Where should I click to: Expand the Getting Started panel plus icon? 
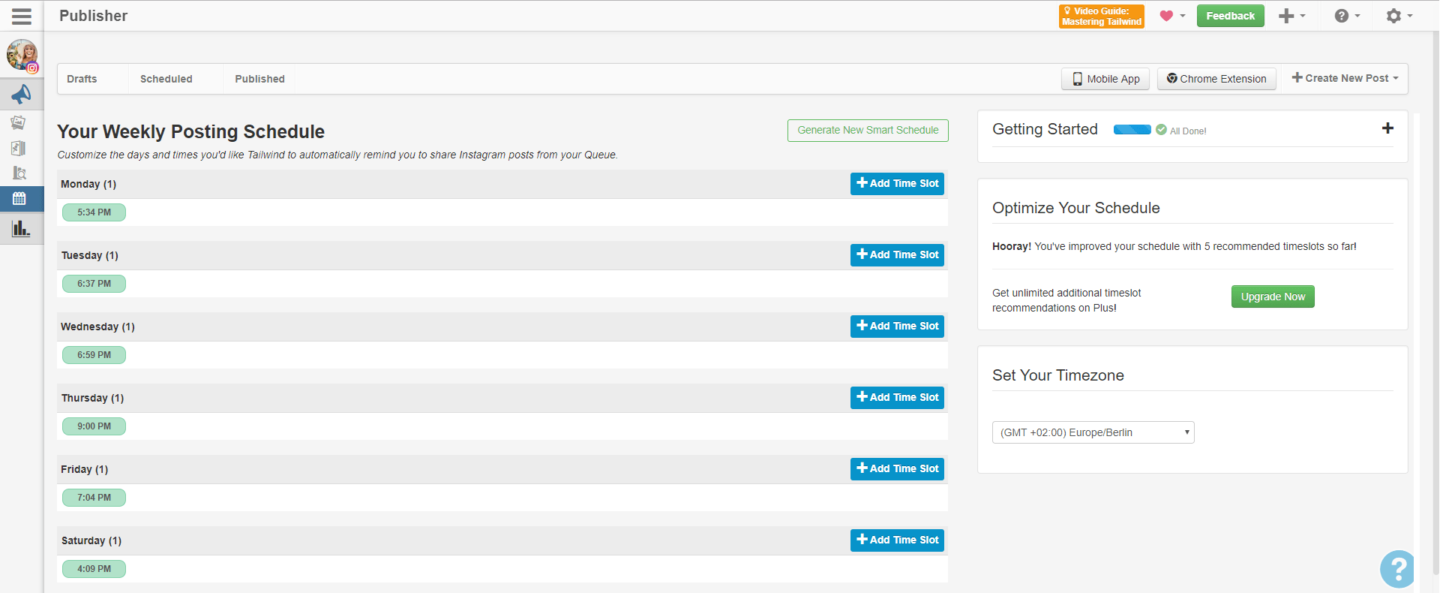pyautogui.click(x=1387, y=128)
